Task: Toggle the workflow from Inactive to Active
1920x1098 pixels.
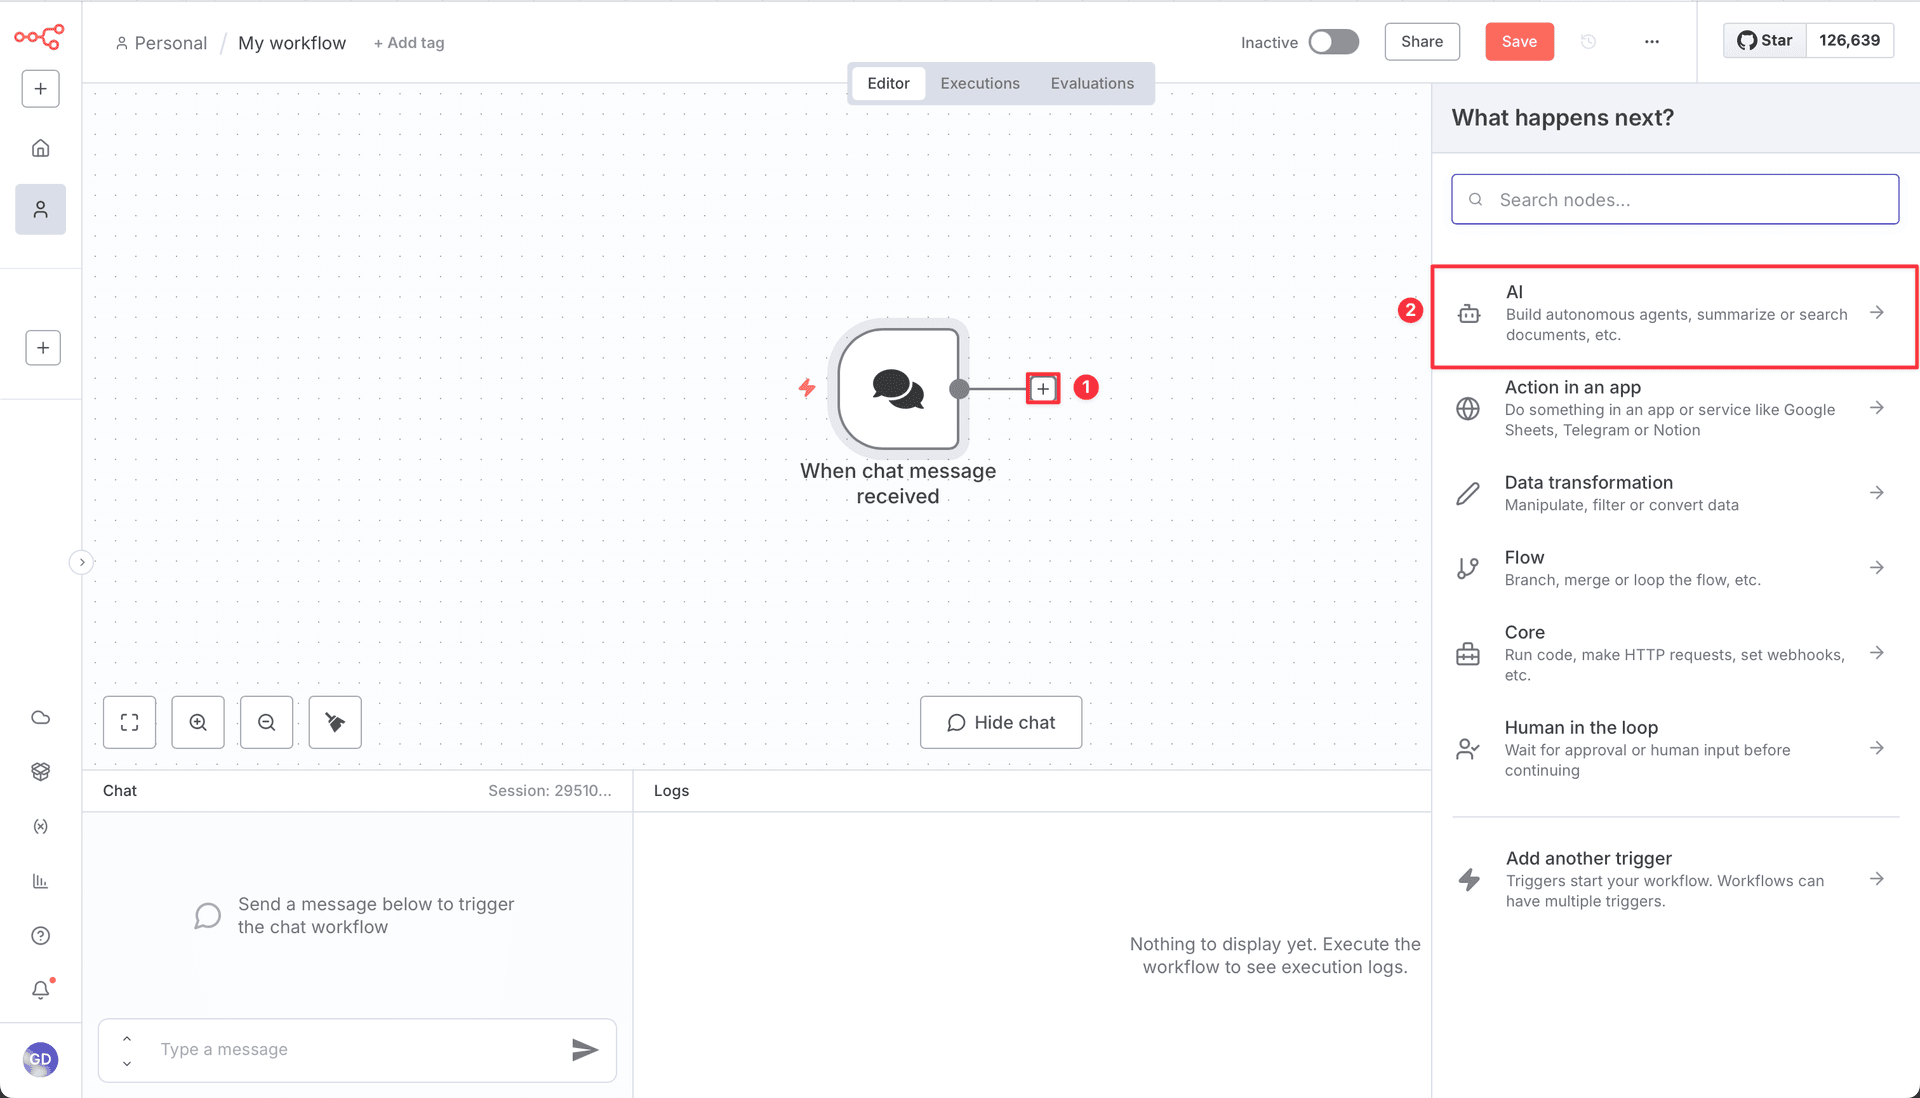Action: [1333, 42]
